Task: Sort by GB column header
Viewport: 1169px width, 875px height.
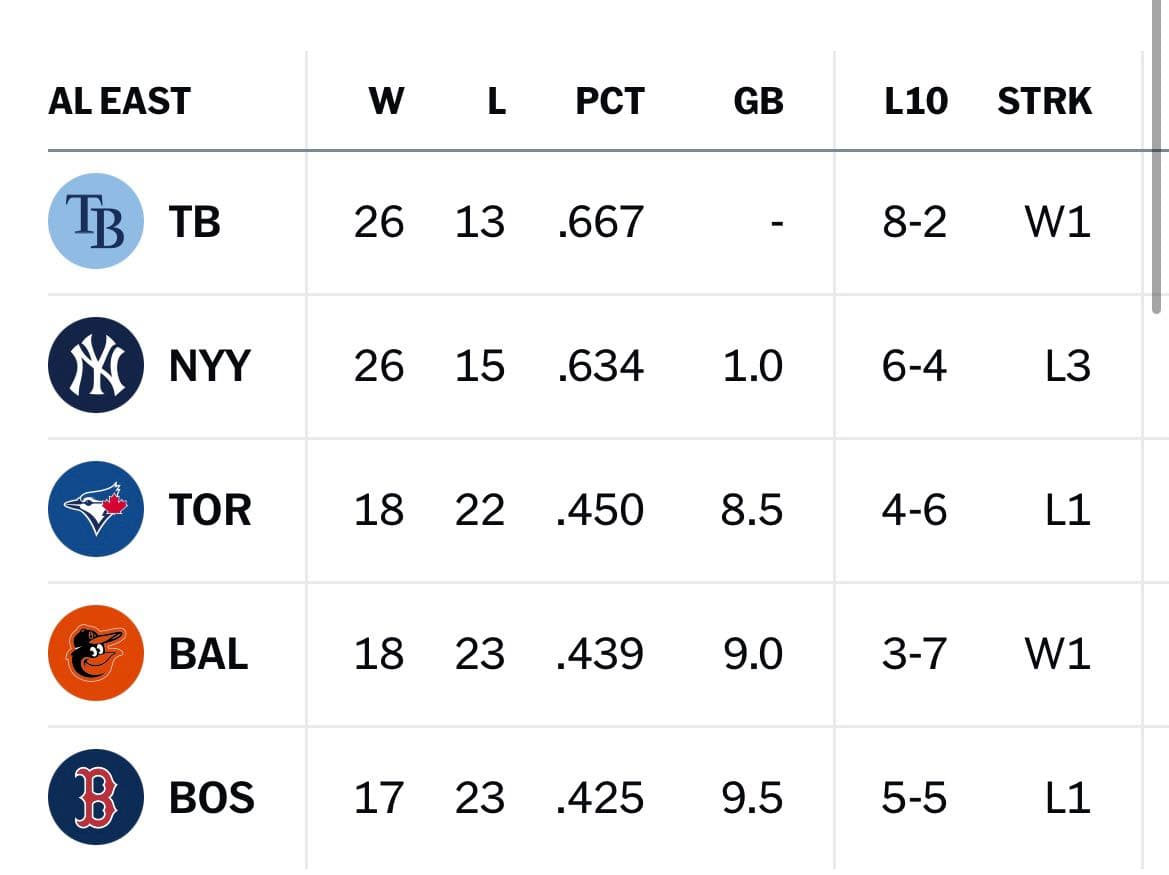Action: [758, 101]
